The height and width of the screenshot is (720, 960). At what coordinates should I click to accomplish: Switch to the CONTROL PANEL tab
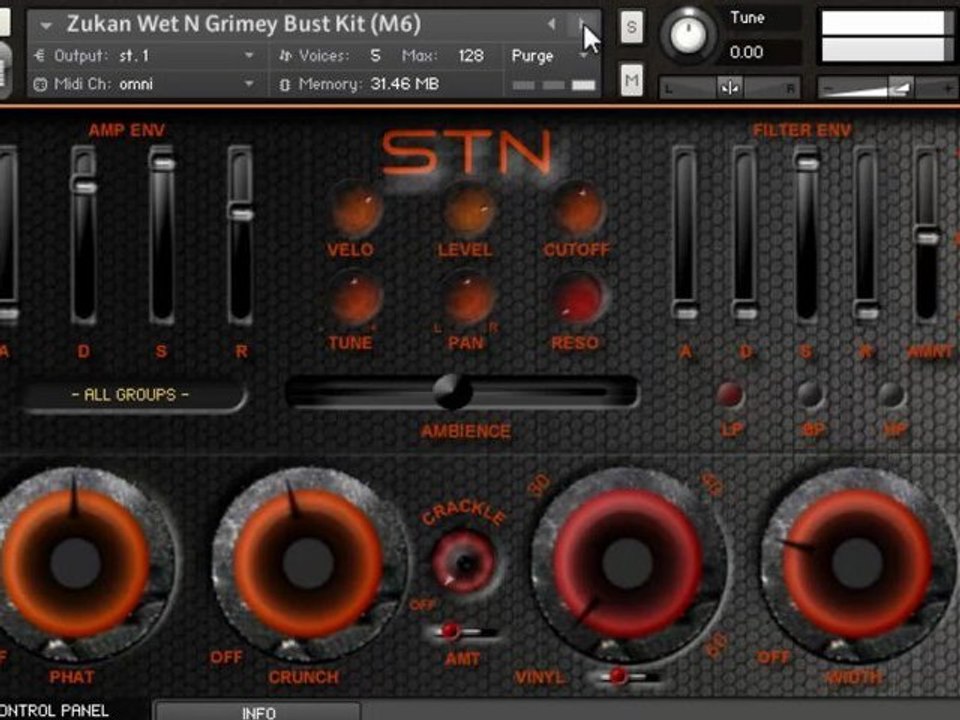coord(54,710)
